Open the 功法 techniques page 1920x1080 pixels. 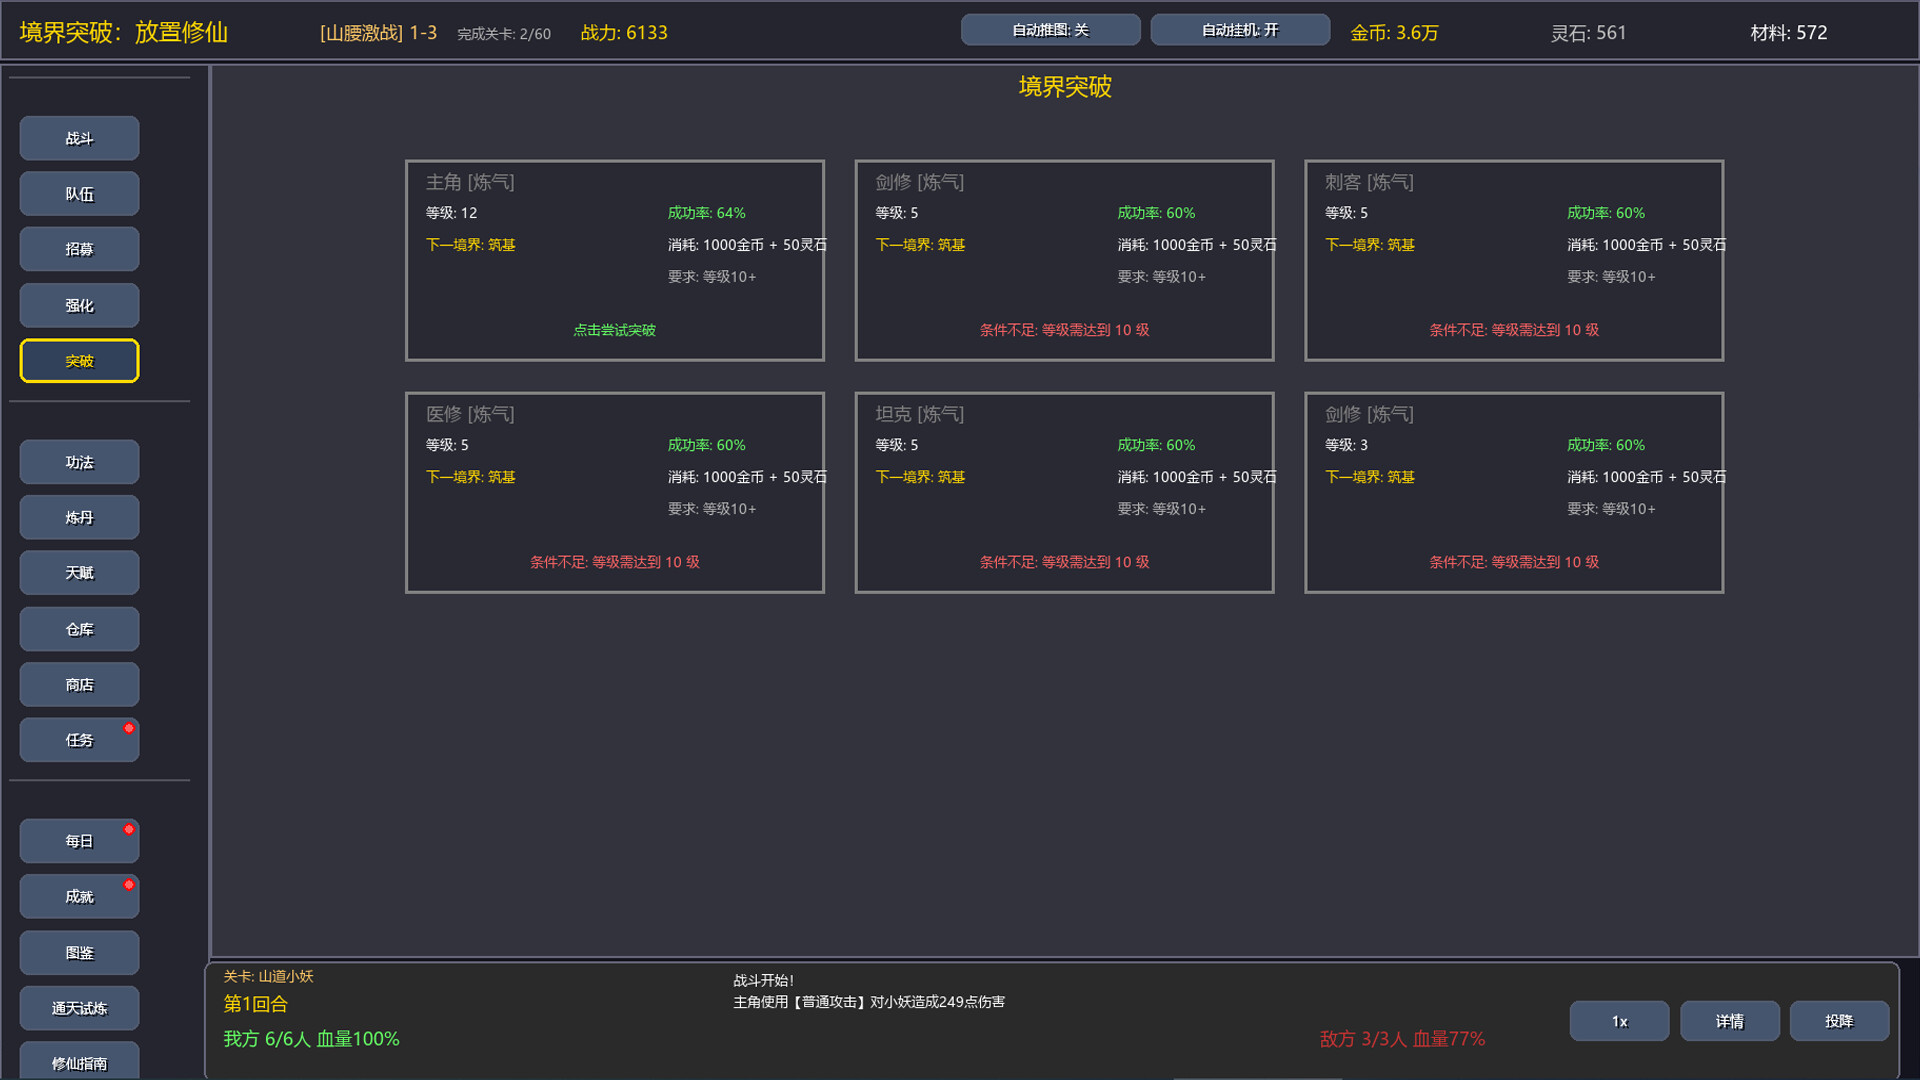[79, 462]
